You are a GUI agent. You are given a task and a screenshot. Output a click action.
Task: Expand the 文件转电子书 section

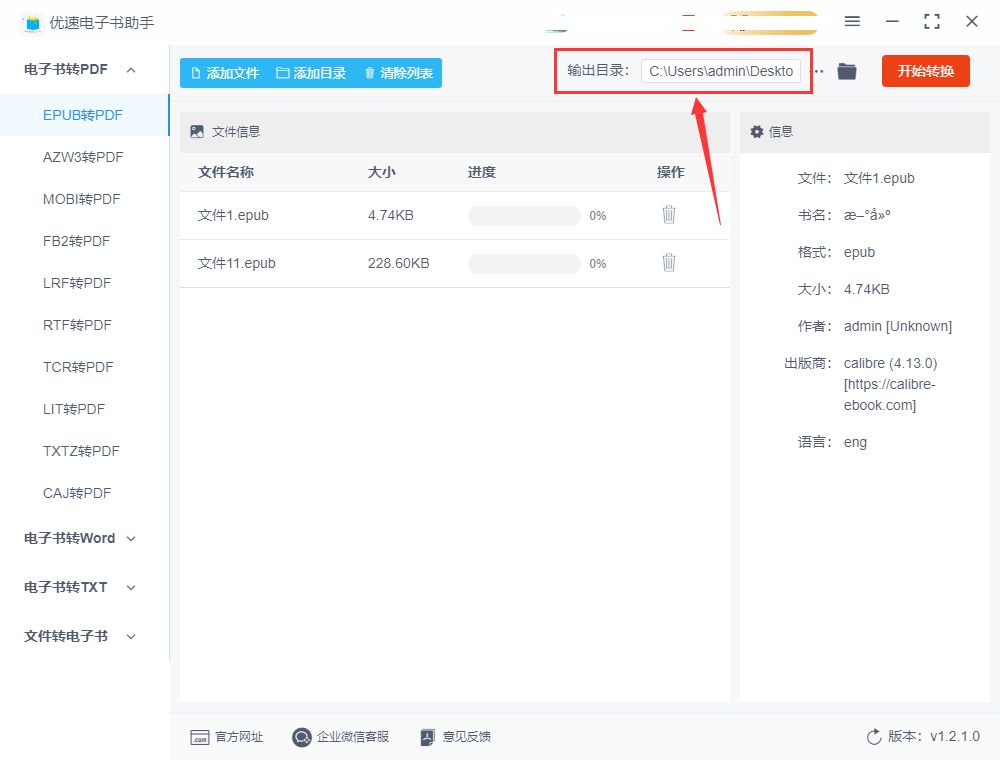click(131, 636)
